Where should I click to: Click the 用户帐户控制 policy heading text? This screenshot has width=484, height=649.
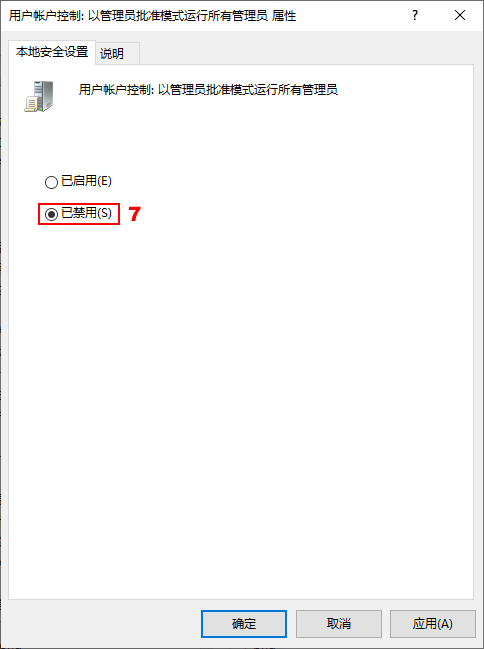[x=208, y=89]
